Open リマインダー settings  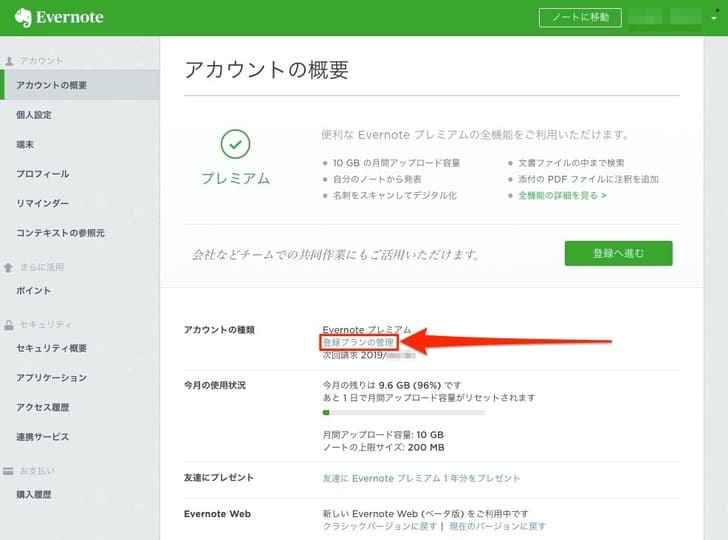pyautogui.click(x=42, y=203)
